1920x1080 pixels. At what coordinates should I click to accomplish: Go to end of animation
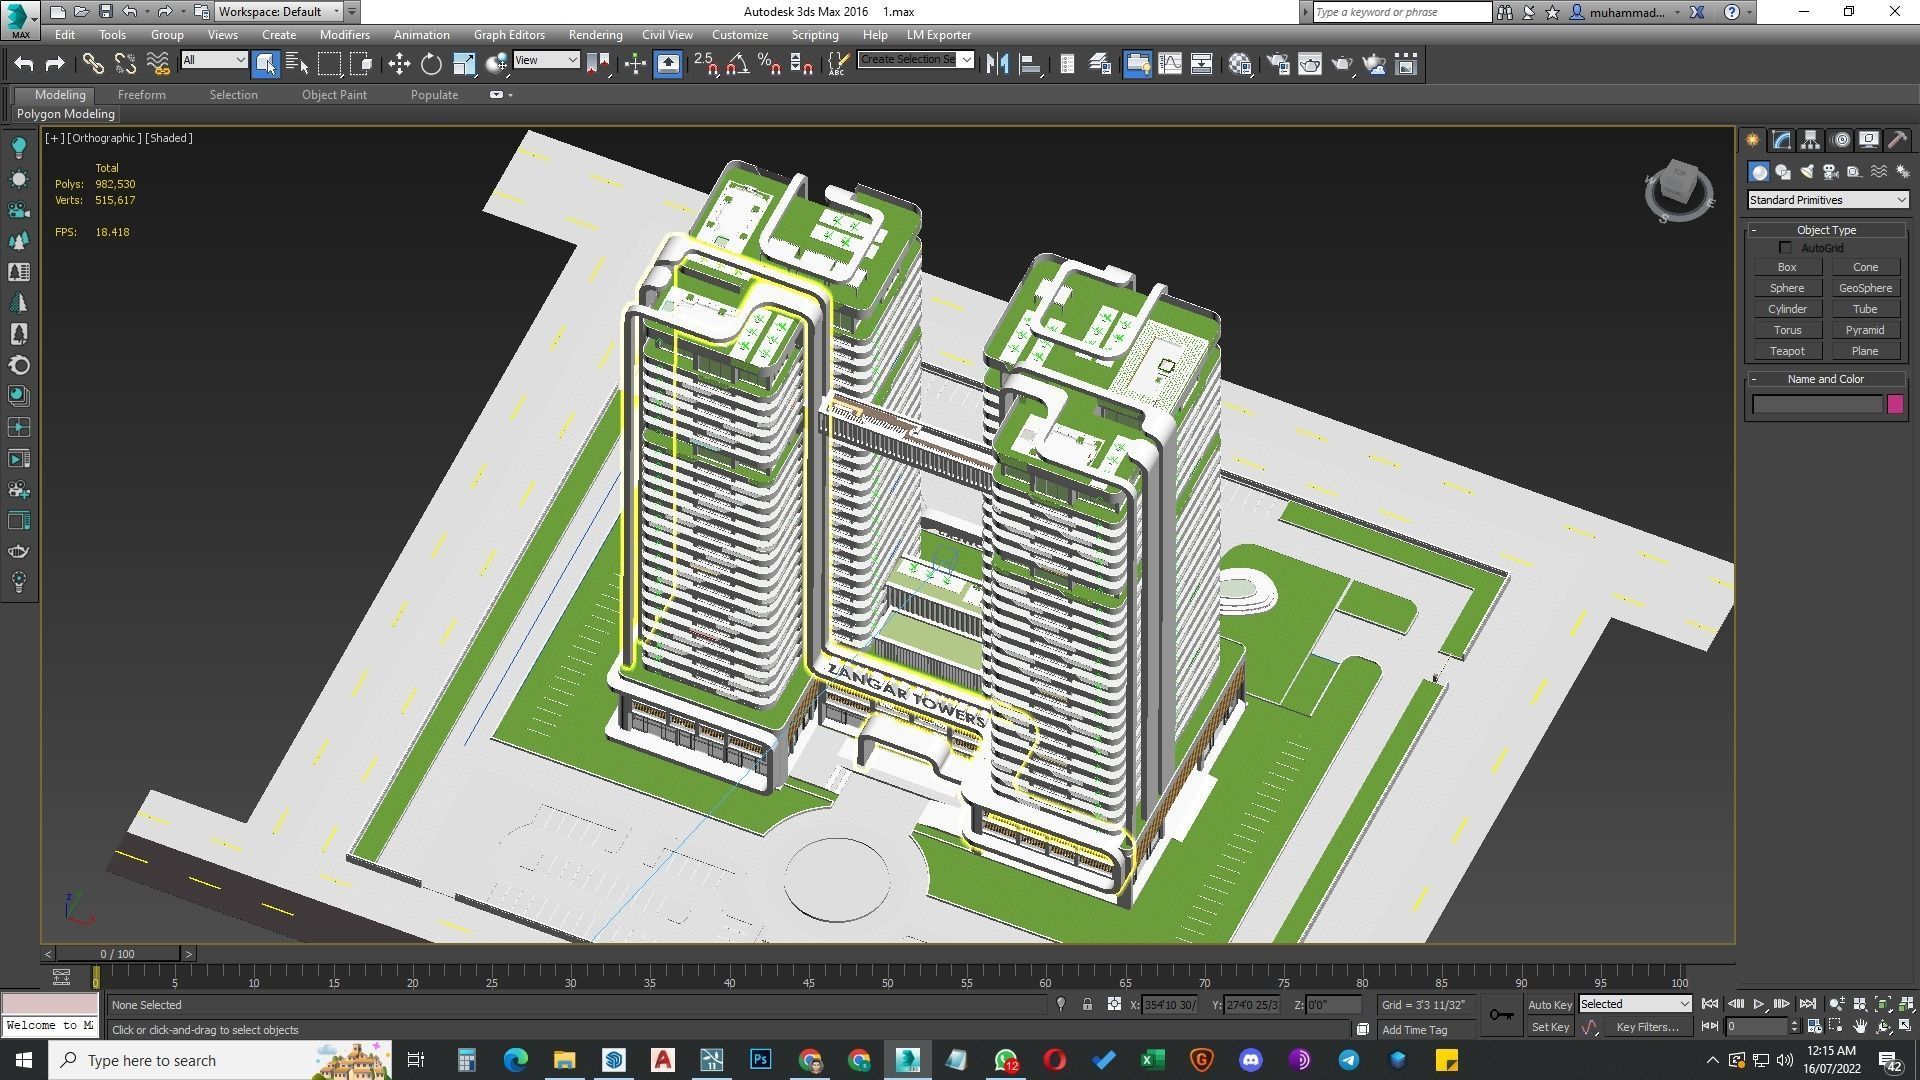click(x=1807, y=1004)
